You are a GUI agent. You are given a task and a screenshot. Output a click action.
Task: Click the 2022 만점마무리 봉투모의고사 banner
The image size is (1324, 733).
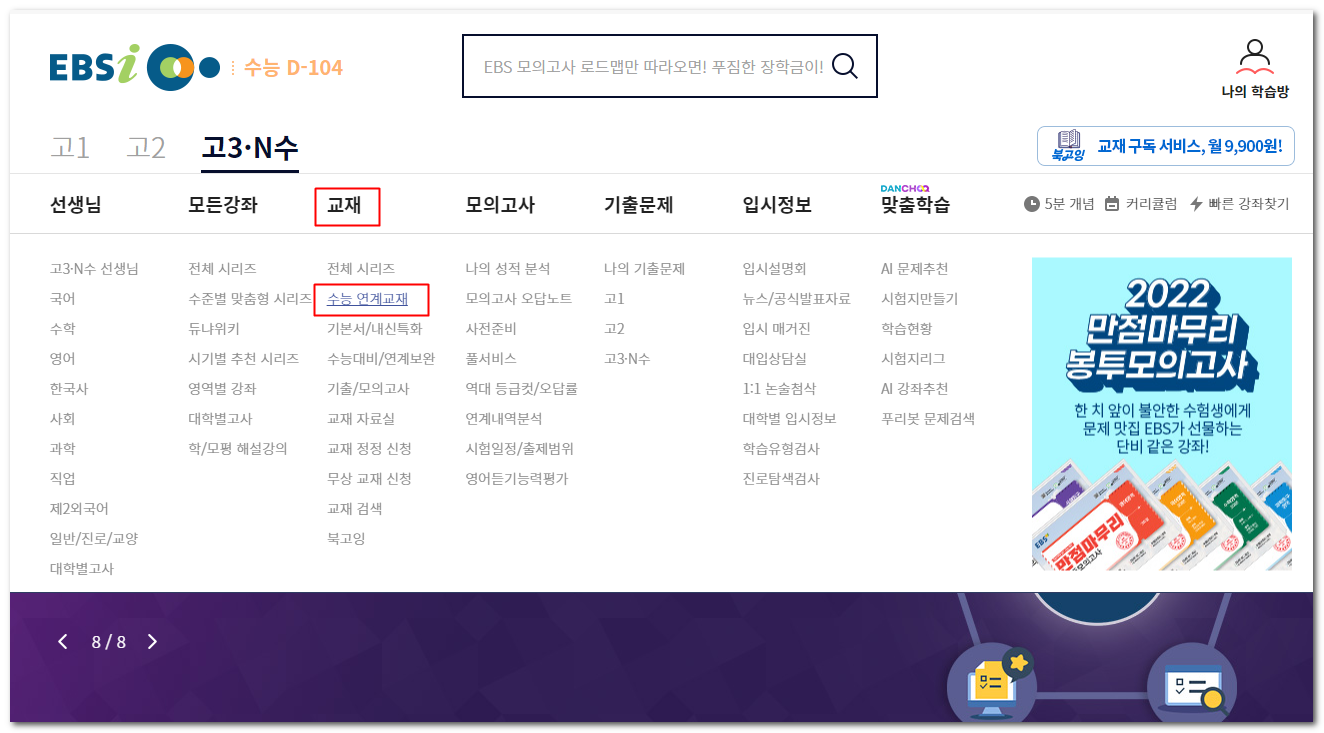pyautogui.click(x=1162, y=414)
